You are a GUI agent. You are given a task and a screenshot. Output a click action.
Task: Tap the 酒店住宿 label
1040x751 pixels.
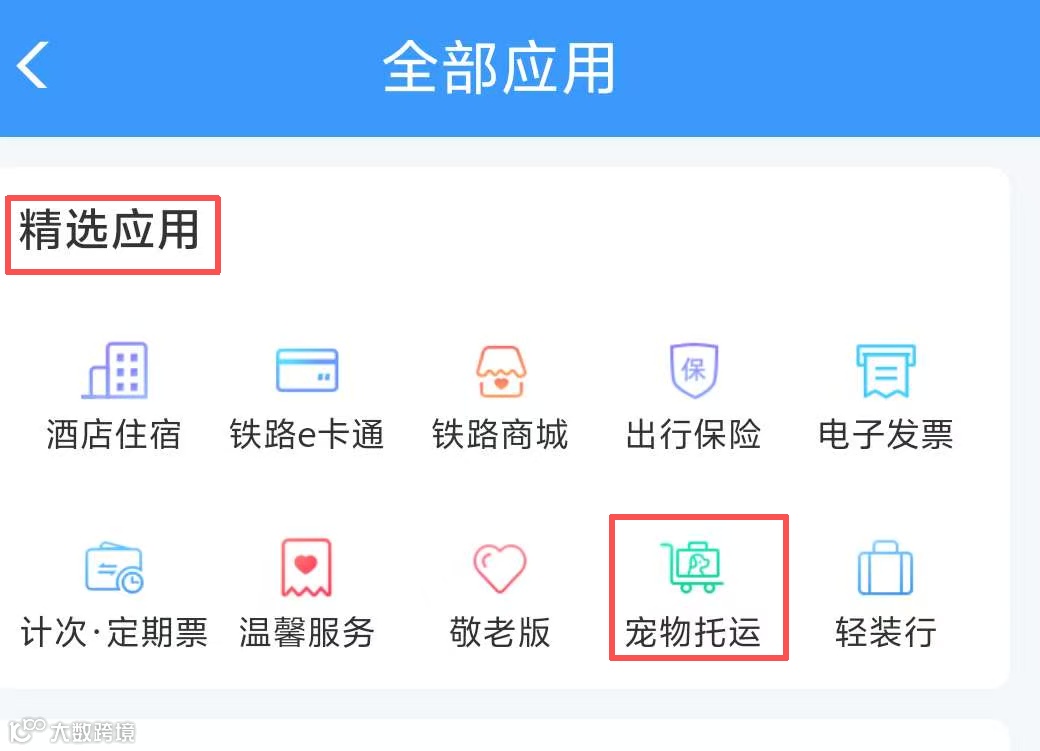coord(114,435)
